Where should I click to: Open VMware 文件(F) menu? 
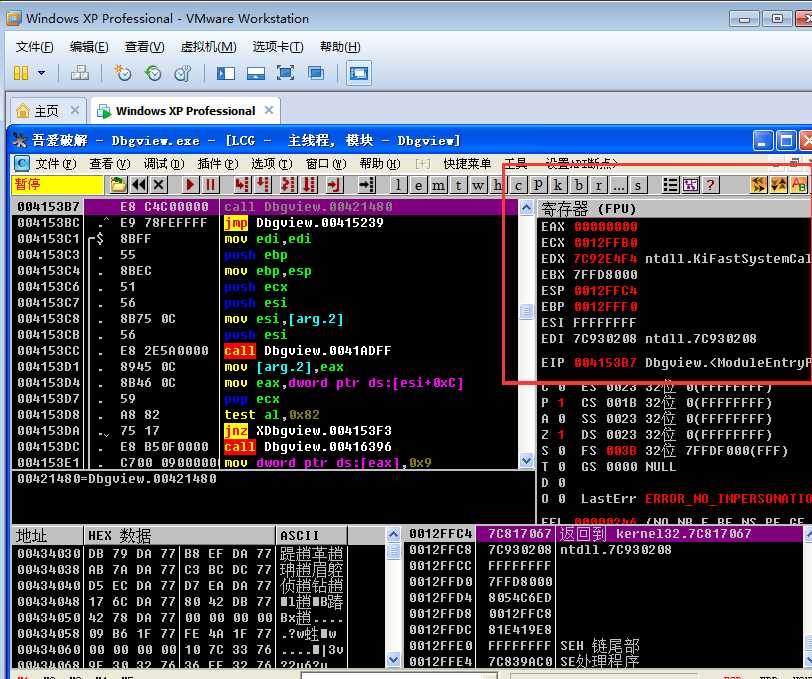(x=34, y=47)
